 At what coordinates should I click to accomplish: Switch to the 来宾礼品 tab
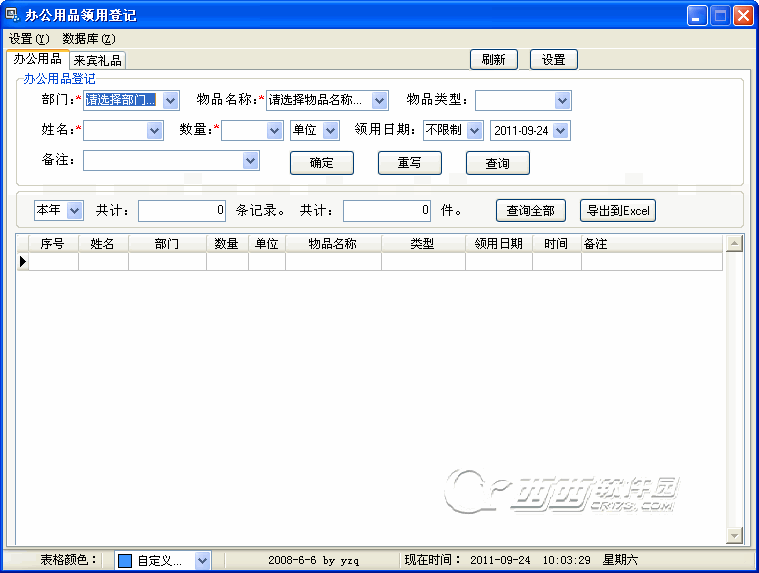click(x=97, y=60)
